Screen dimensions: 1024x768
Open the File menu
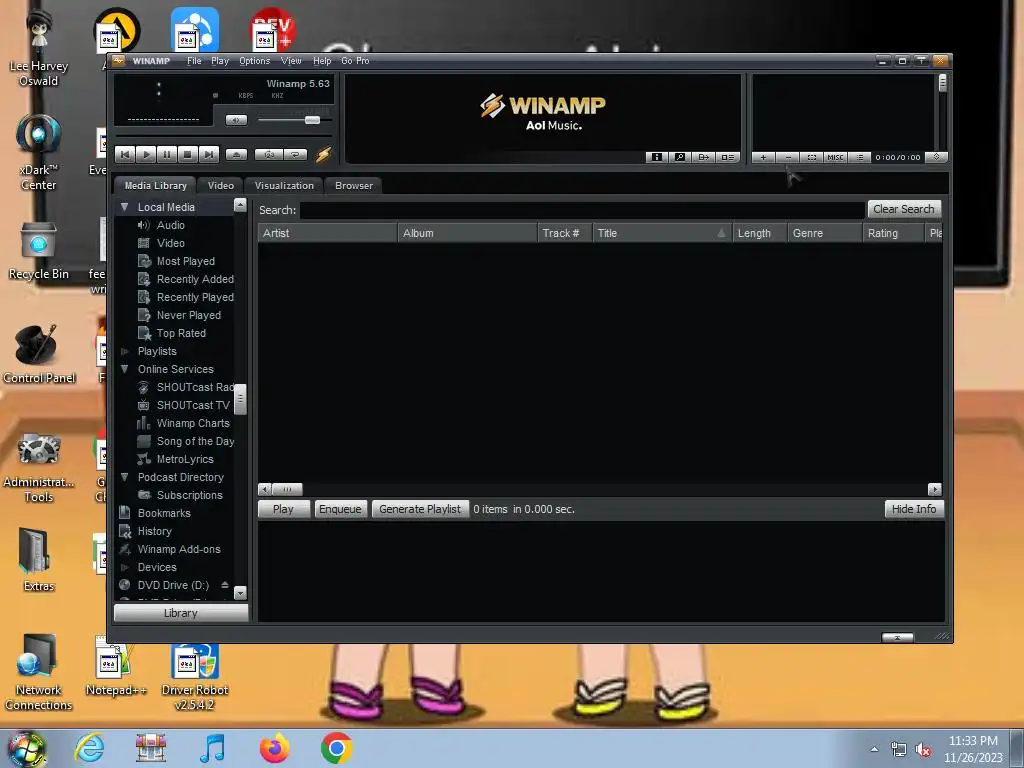pos(194,61)
